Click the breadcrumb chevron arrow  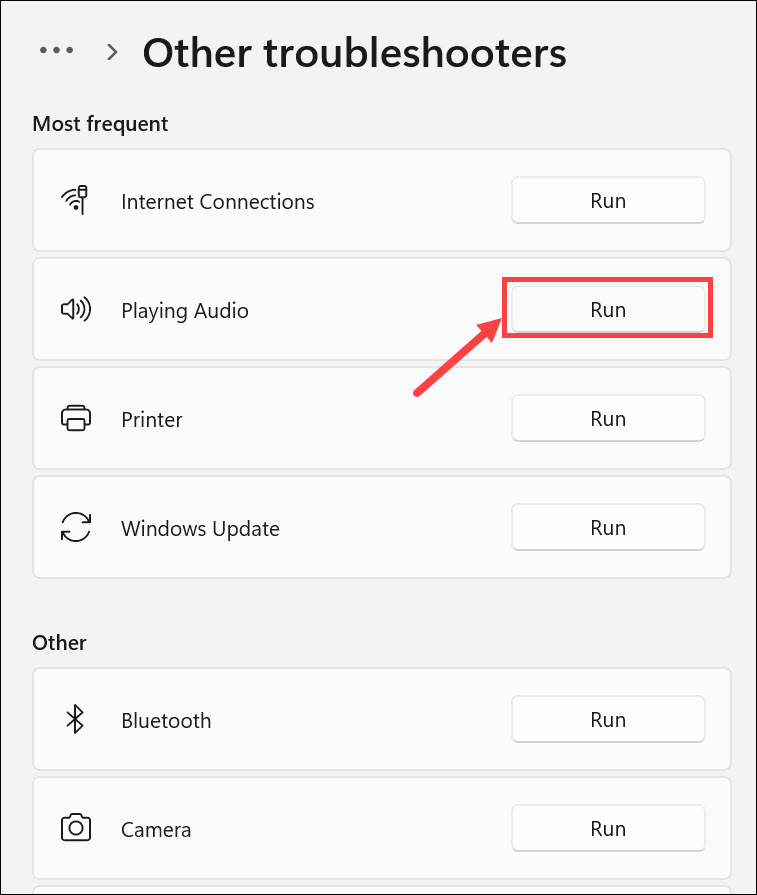tap(113, 51)
